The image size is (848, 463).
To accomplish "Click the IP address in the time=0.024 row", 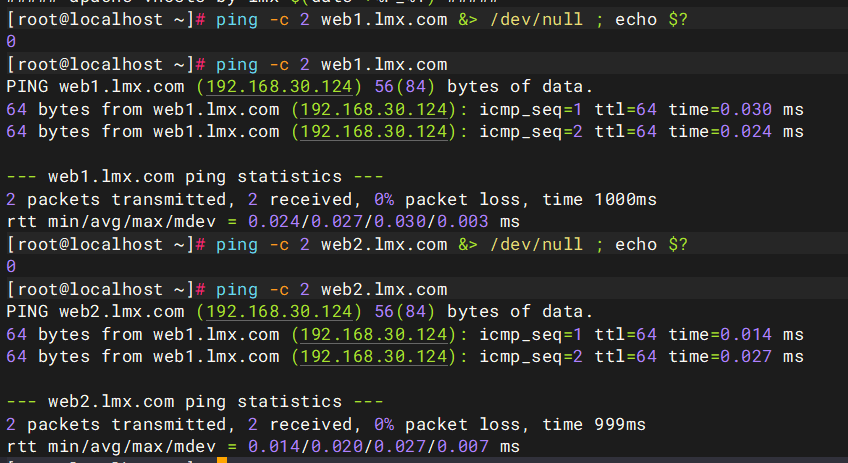I will pyautogui.click(x=374, y=131).
